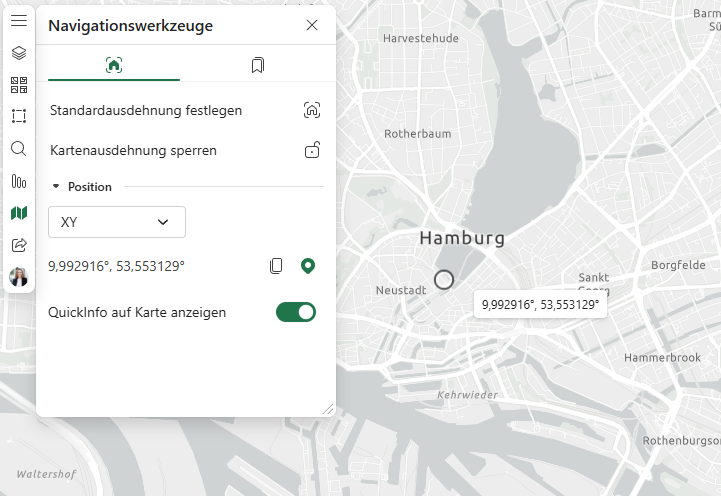Click the green location pin icon
The width and height of the screenshot is (721, 496).
click(308, 266)
